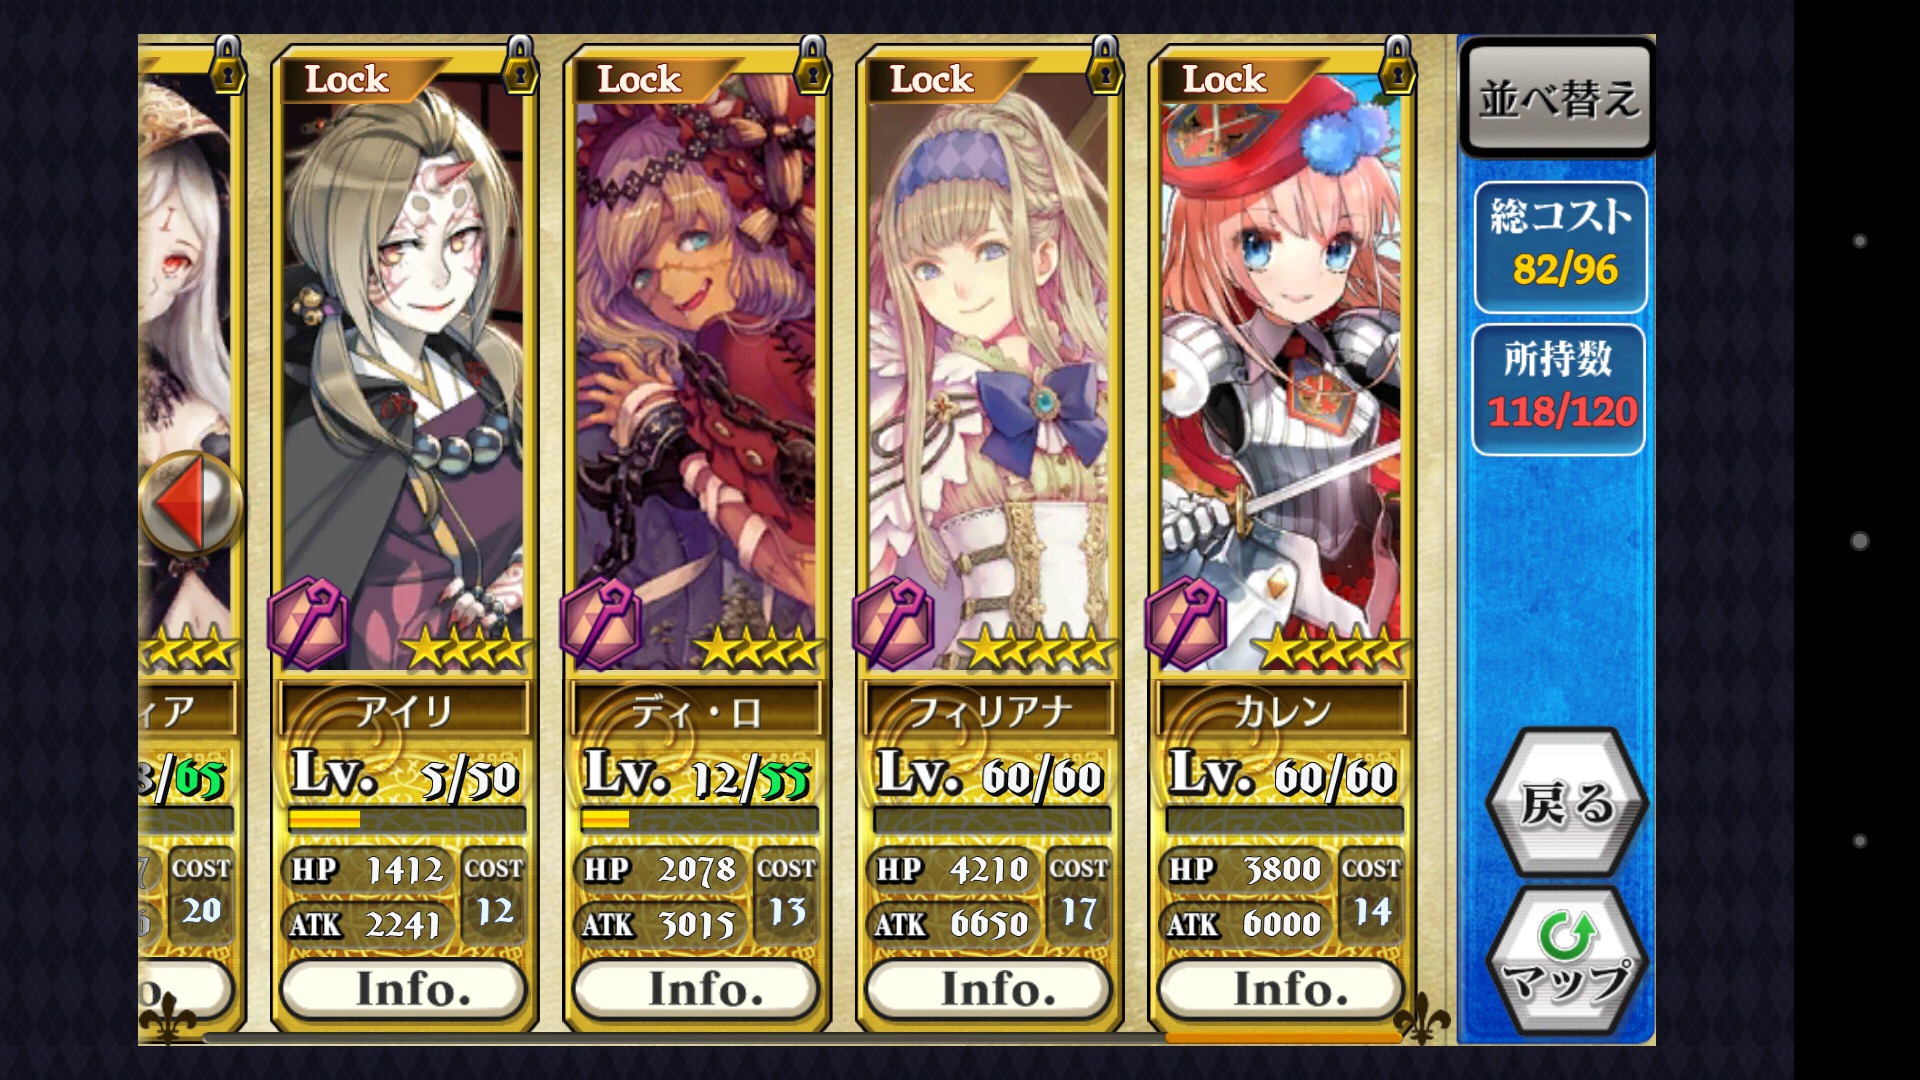Viewport: 1920px width, 1080px height.
Task: Select フィリアナ's character portrait
Action: click(989, 370)
